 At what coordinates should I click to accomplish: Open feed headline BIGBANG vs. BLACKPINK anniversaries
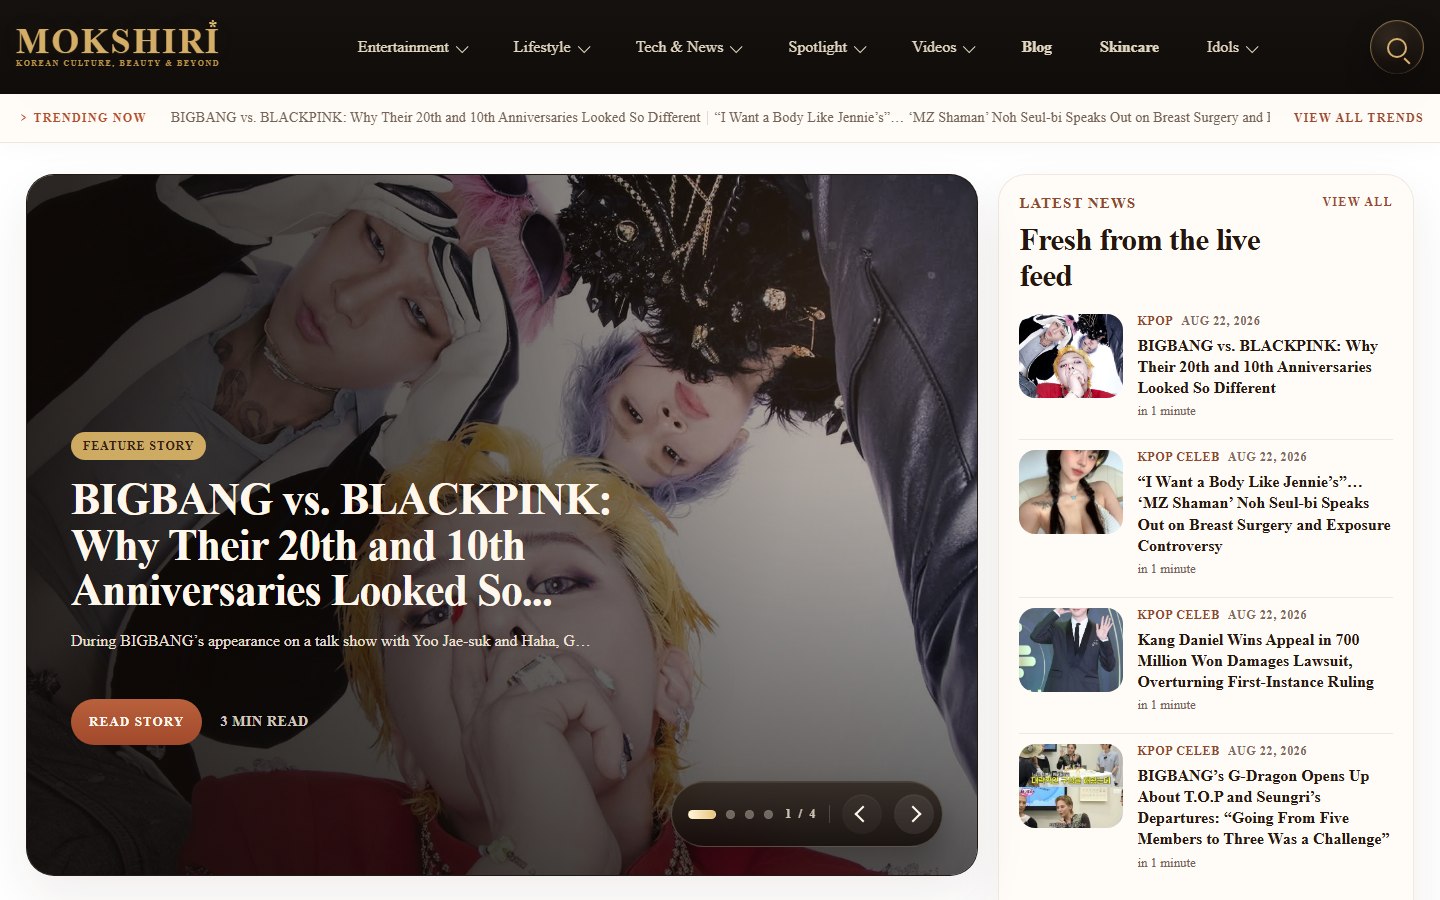[x=1257, y=367]
